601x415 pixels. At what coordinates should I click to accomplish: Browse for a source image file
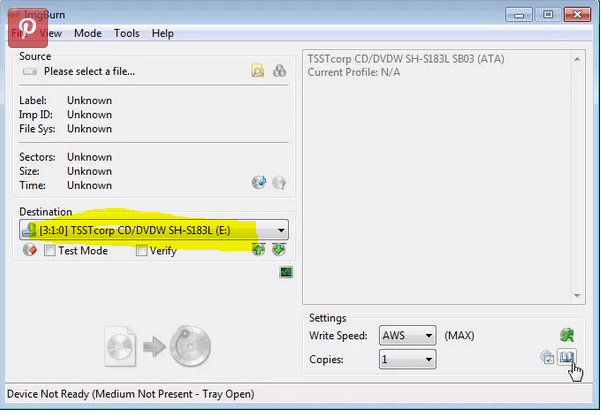(x=258, y=71)
